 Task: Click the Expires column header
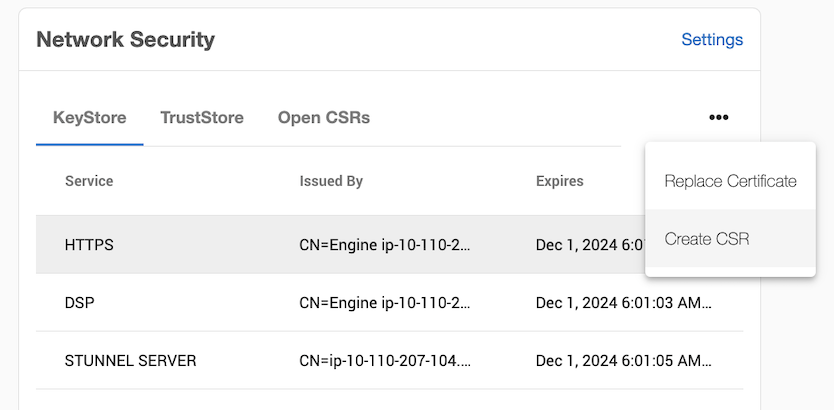[x=560, y=181]
